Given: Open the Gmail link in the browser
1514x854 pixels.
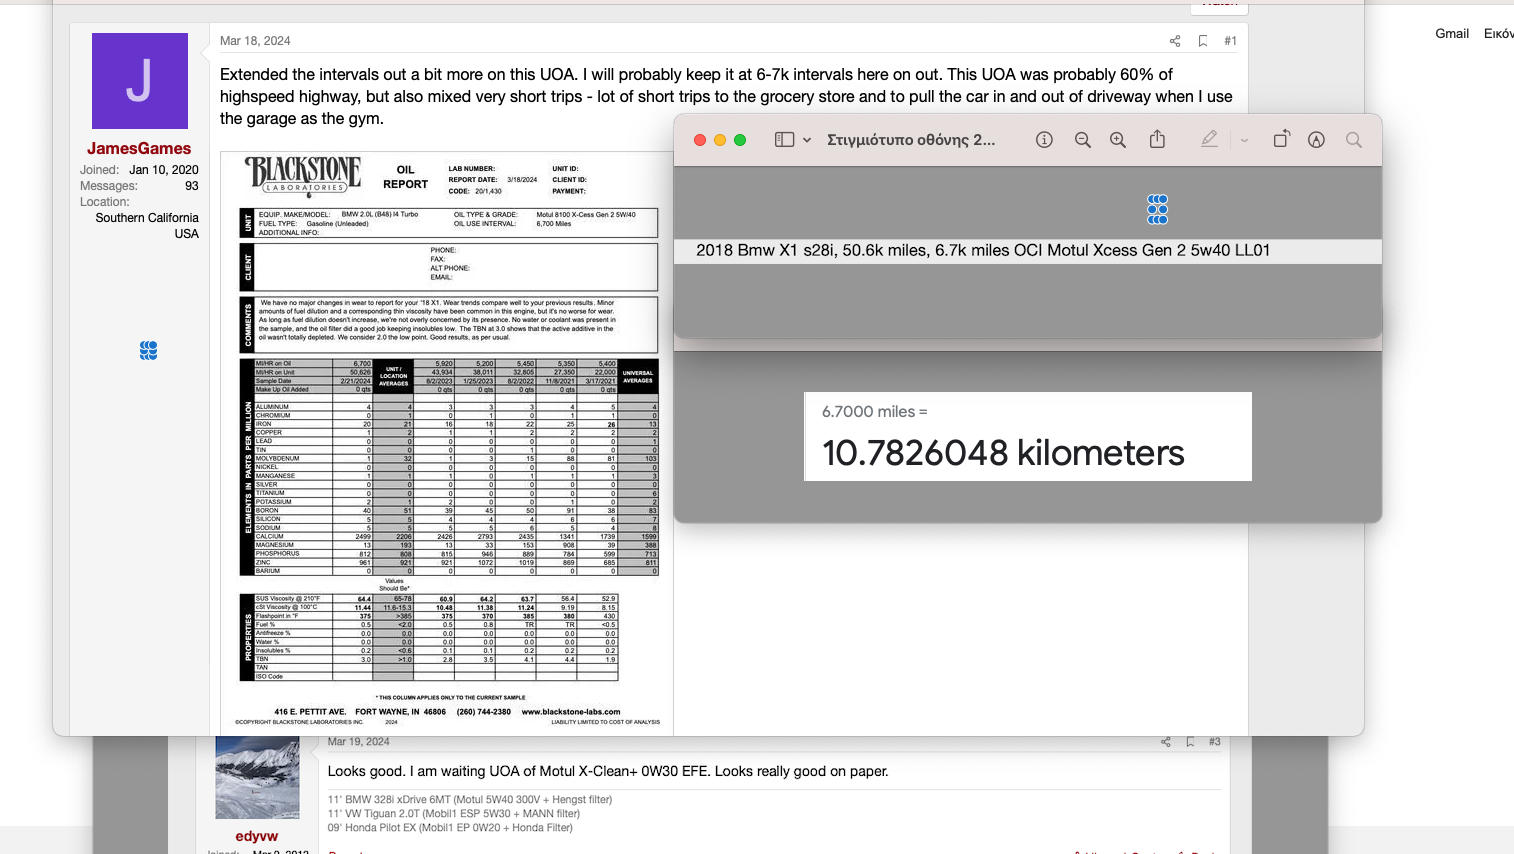Looking at the screenshot, I should [x=1452, y=33].
